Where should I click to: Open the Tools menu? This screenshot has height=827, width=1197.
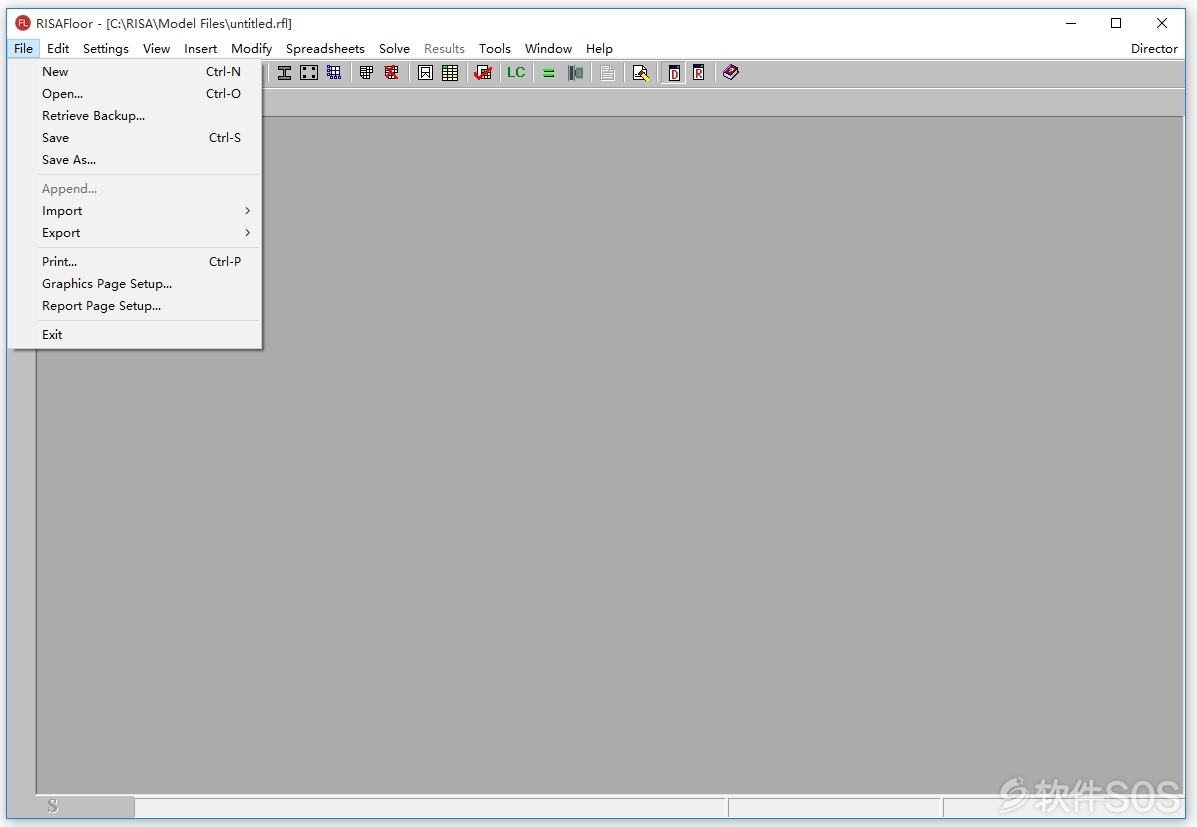click(x=495, y=49)
